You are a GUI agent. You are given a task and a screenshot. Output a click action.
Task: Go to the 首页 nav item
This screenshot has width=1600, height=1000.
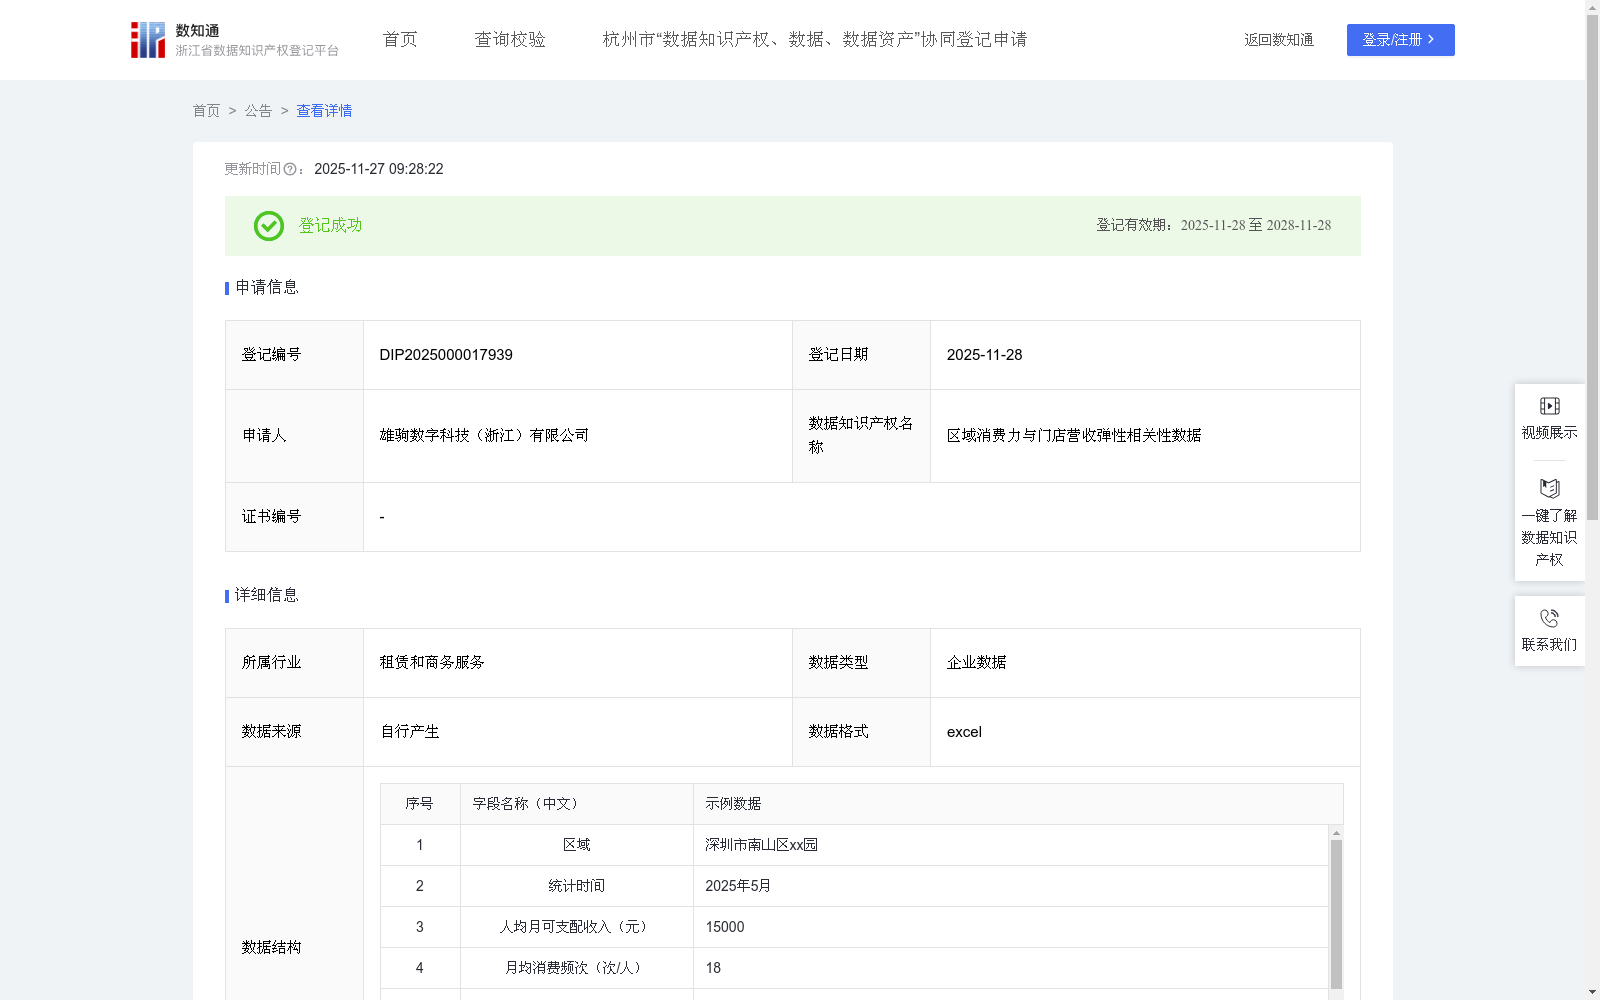pos(400,40)
